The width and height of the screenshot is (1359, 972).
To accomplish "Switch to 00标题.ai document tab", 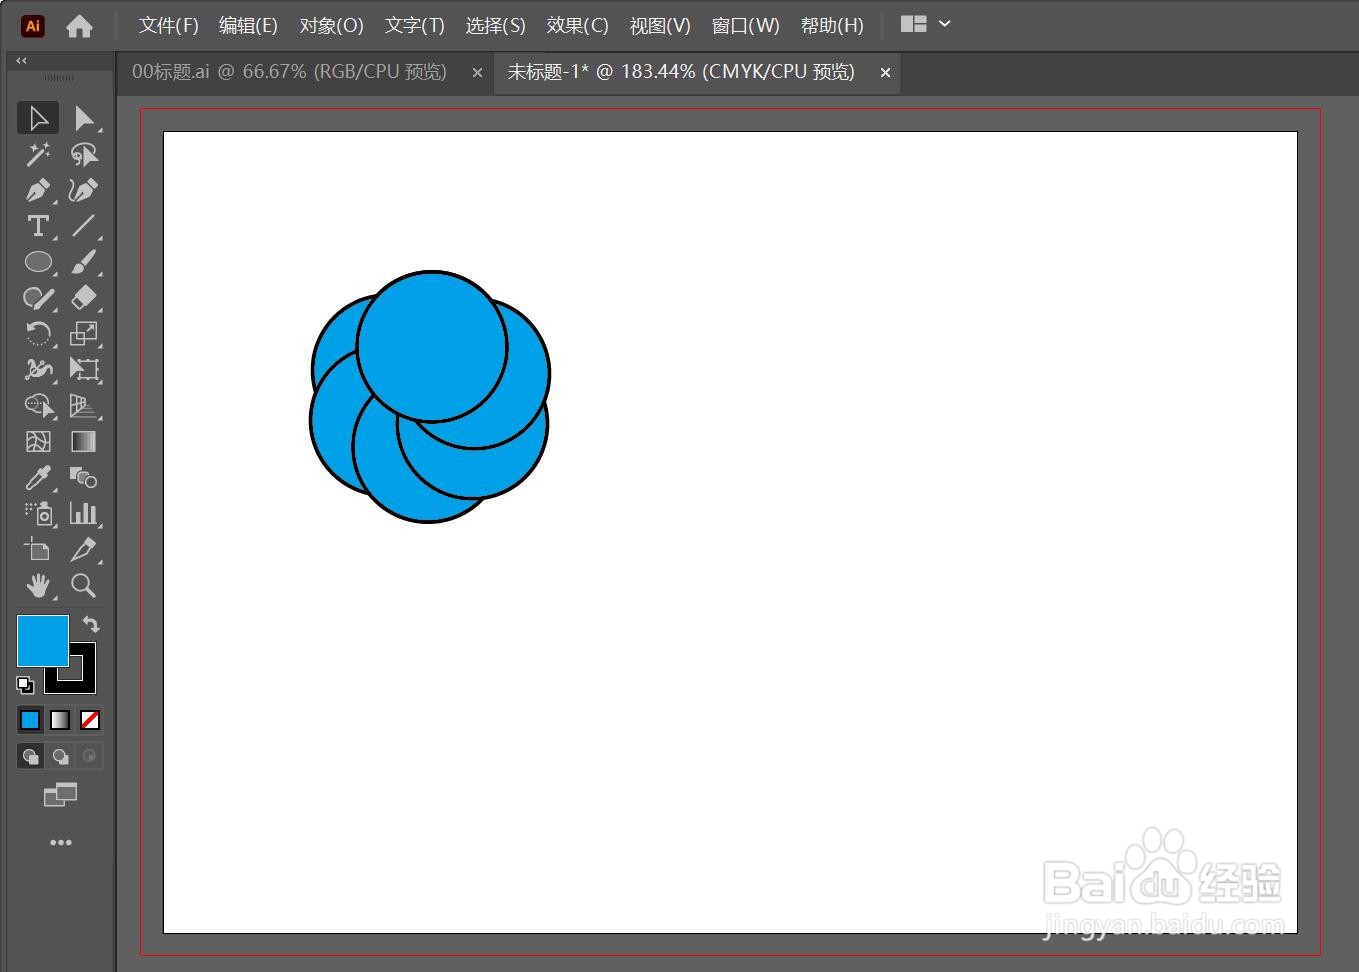I will point(289,72).
